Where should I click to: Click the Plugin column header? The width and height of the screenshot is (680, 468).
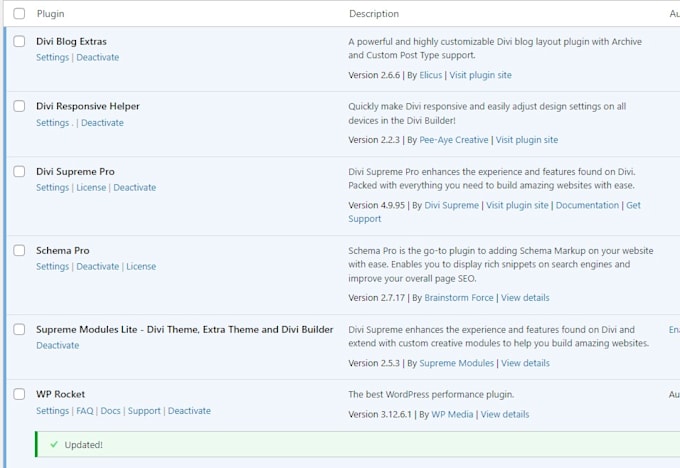[x=50, y=14]
